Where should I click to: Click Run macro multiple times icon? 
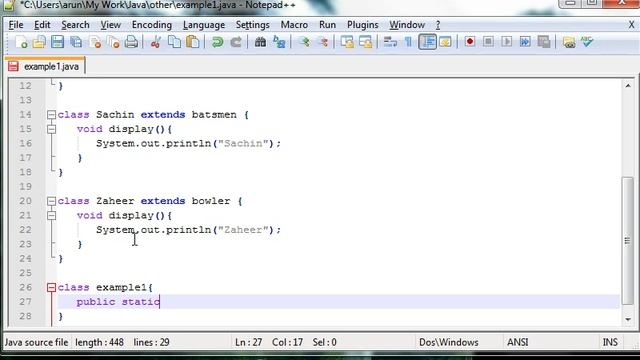tap(525, 42)
